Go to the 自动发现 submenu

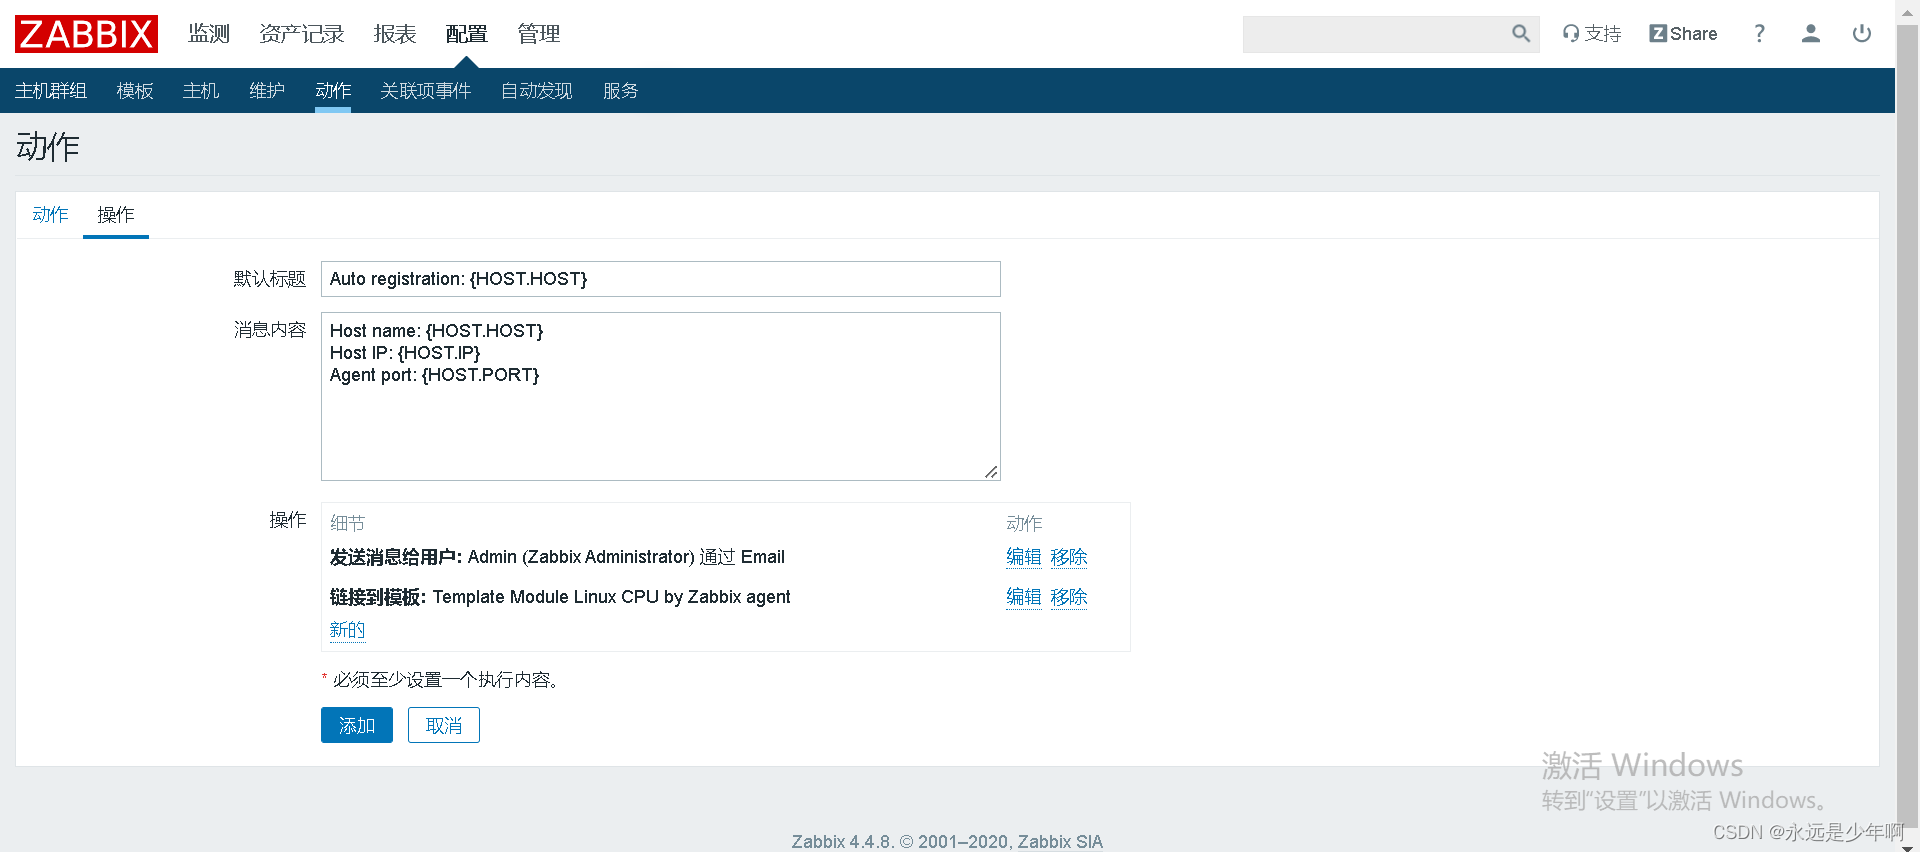click(537, 91)
